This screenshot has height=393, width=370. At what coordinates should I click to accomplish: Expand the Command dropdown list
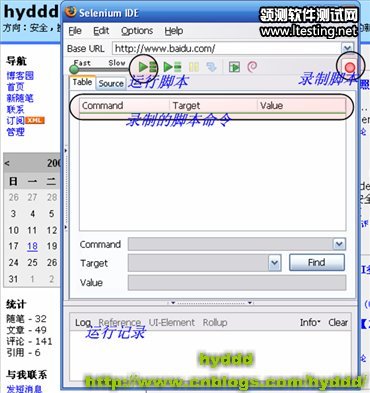point(339,244)
